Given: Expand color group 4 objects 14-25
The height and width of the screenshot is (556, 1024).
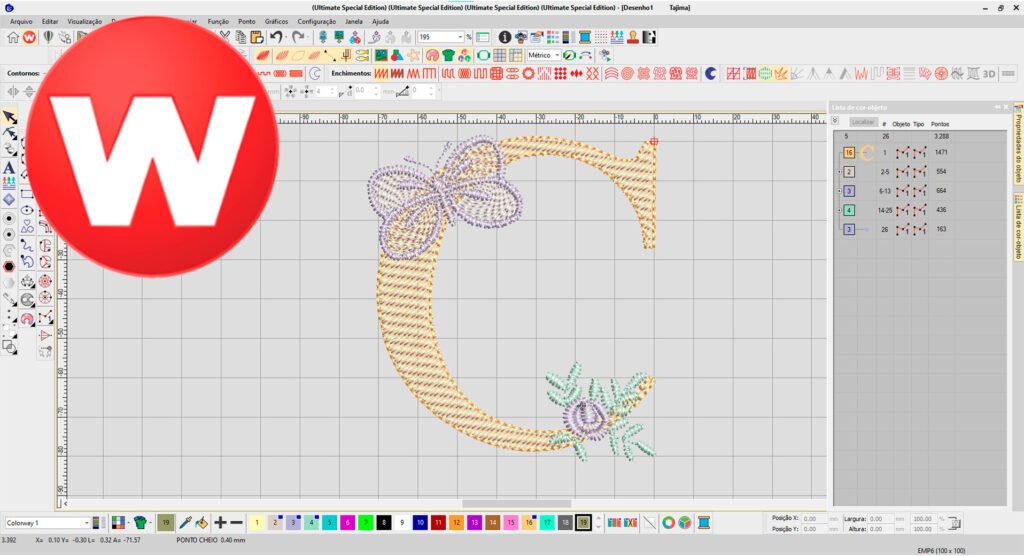Looking at the screenshot, I should tap(839, 210).
